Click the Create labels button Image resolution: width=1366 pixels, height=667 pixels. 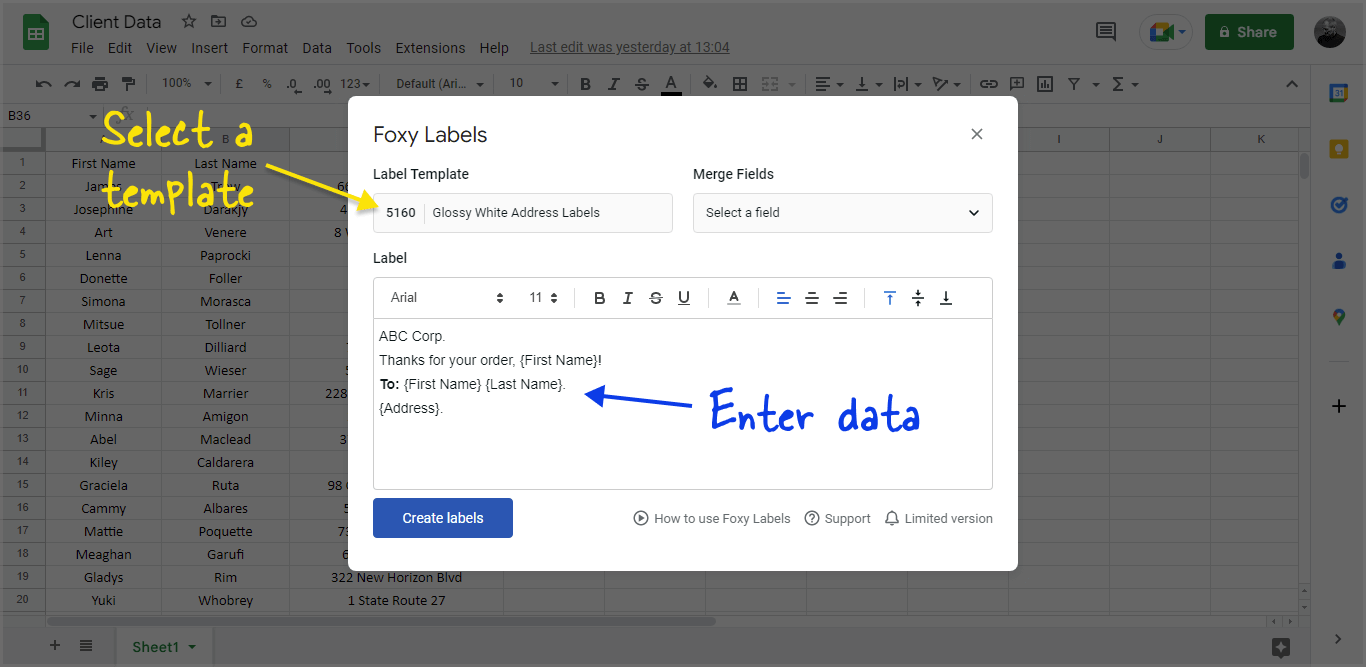point(443,518)
